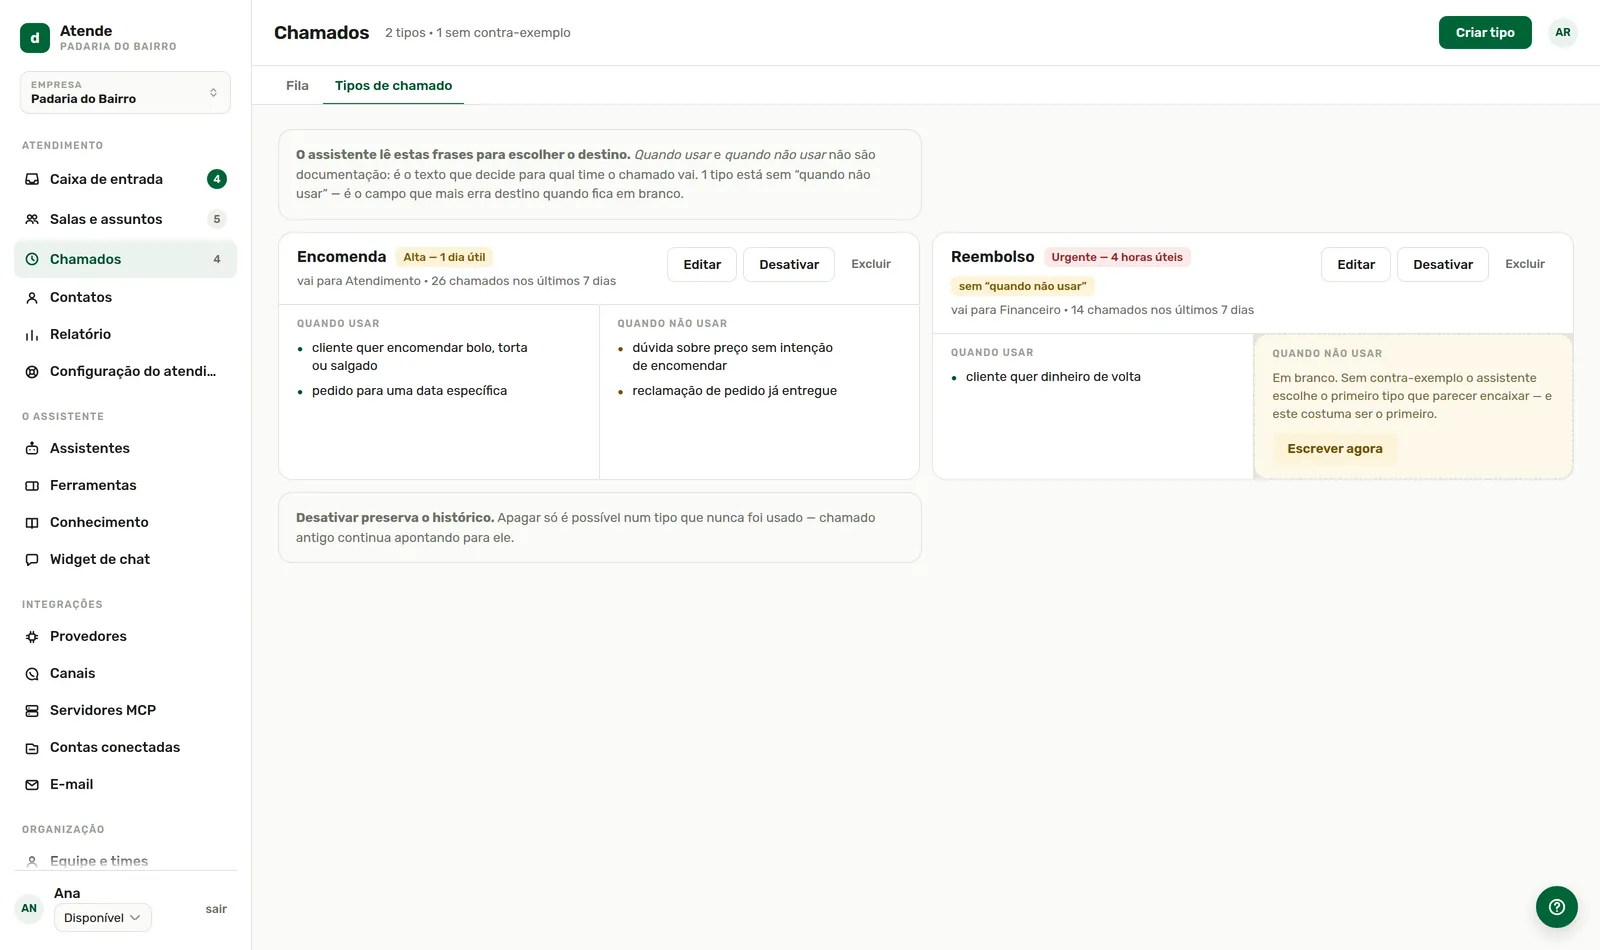Image resolution: width=1600 pixels, height=950 pixels.
Task: Open the help question mark button
Action: [1557, 907]
